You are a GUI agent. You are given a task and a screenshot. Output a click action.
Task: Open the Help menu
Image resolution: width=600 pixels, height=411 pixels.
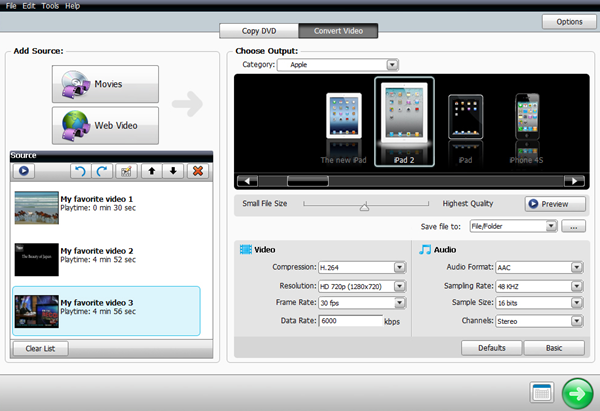[x=72, y=6]
